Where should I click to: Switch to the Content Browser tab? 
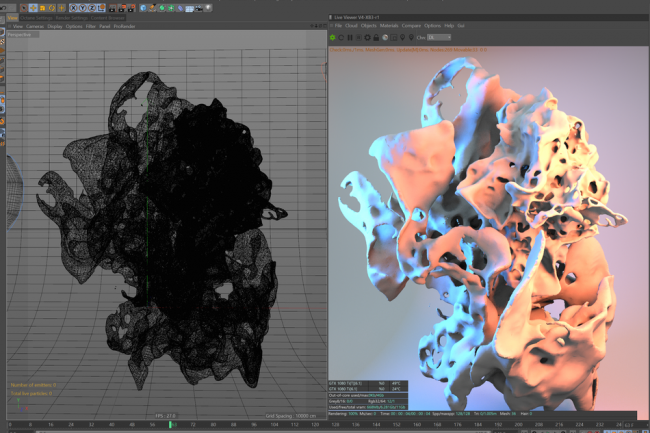tap(107, 17)
